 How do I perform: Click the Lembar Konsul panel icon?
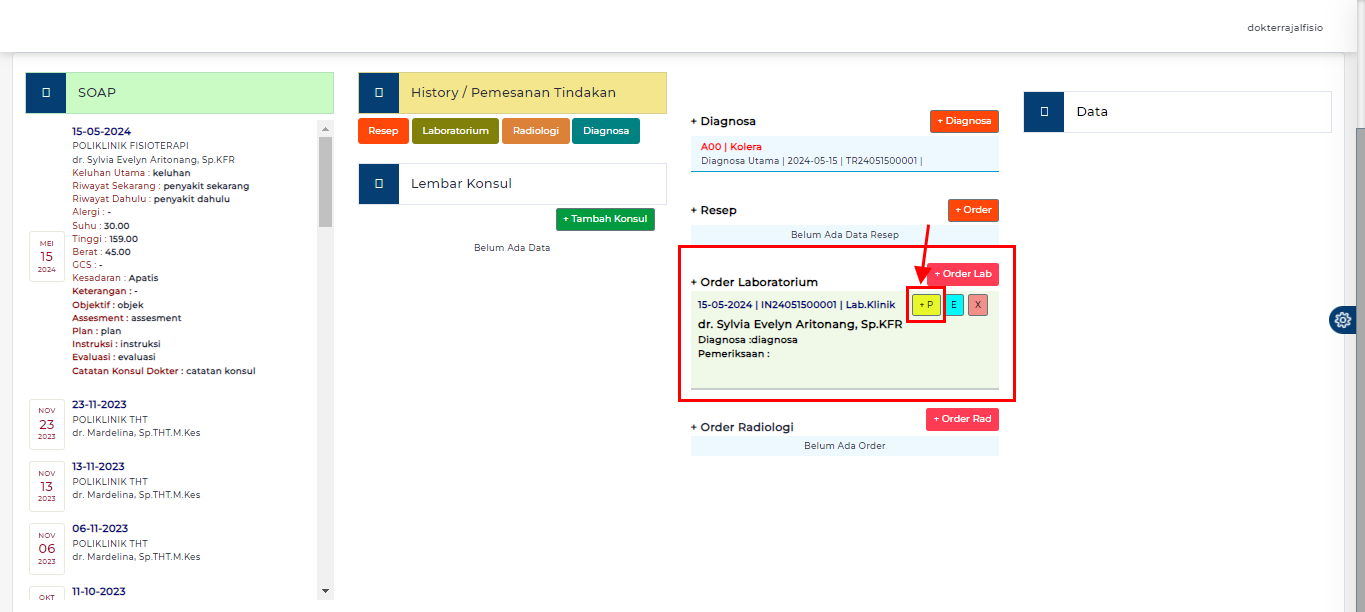378,184
